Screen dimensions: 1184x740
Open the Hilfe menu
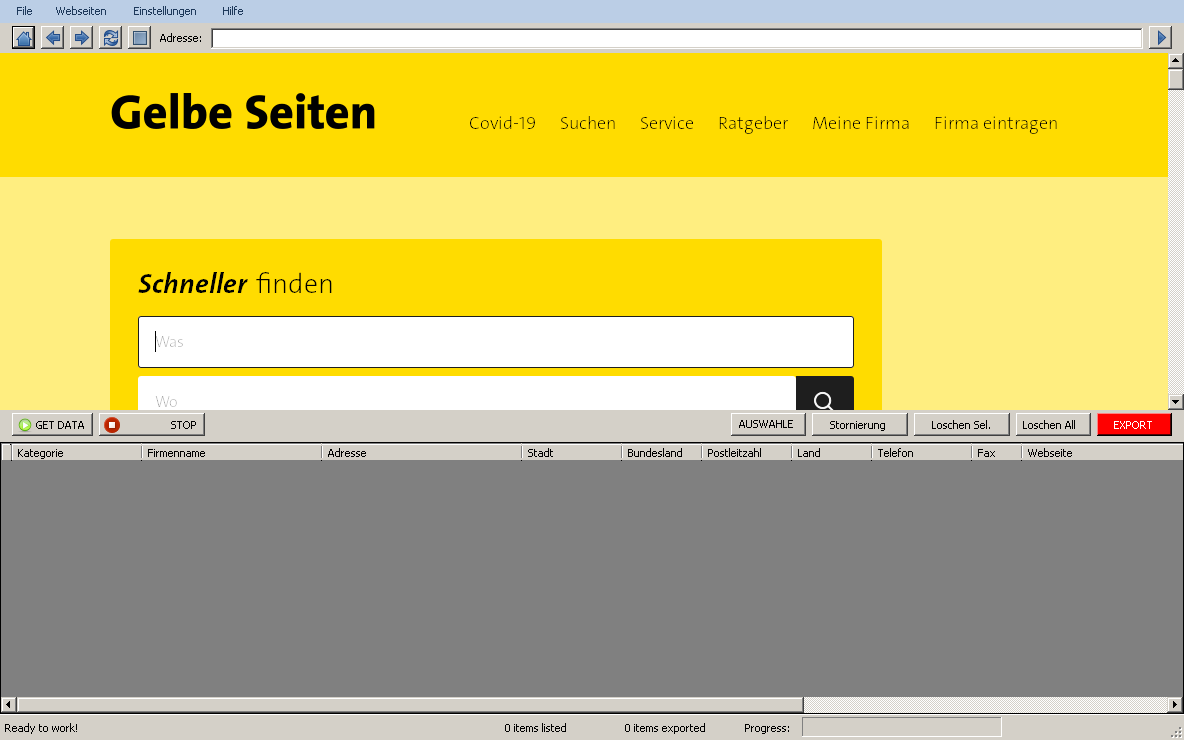pos(233,11)
